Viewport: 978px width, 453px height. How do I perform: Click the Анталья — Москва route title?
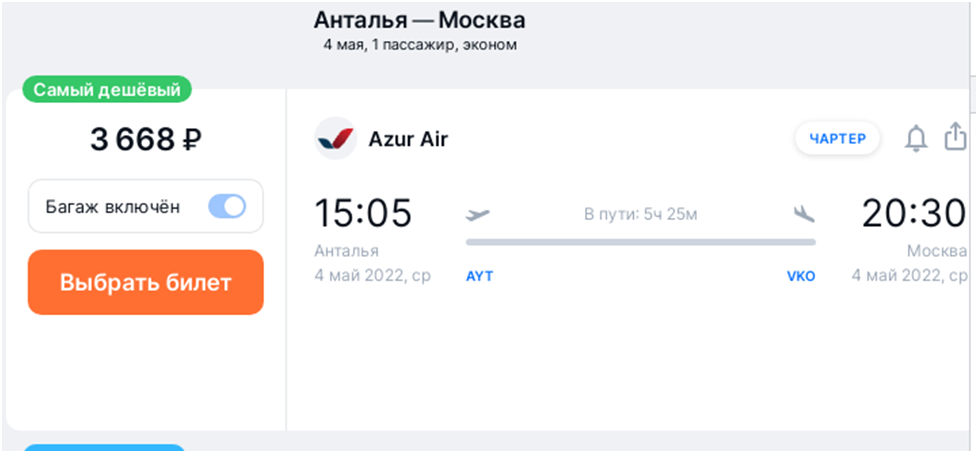(419, 21)
